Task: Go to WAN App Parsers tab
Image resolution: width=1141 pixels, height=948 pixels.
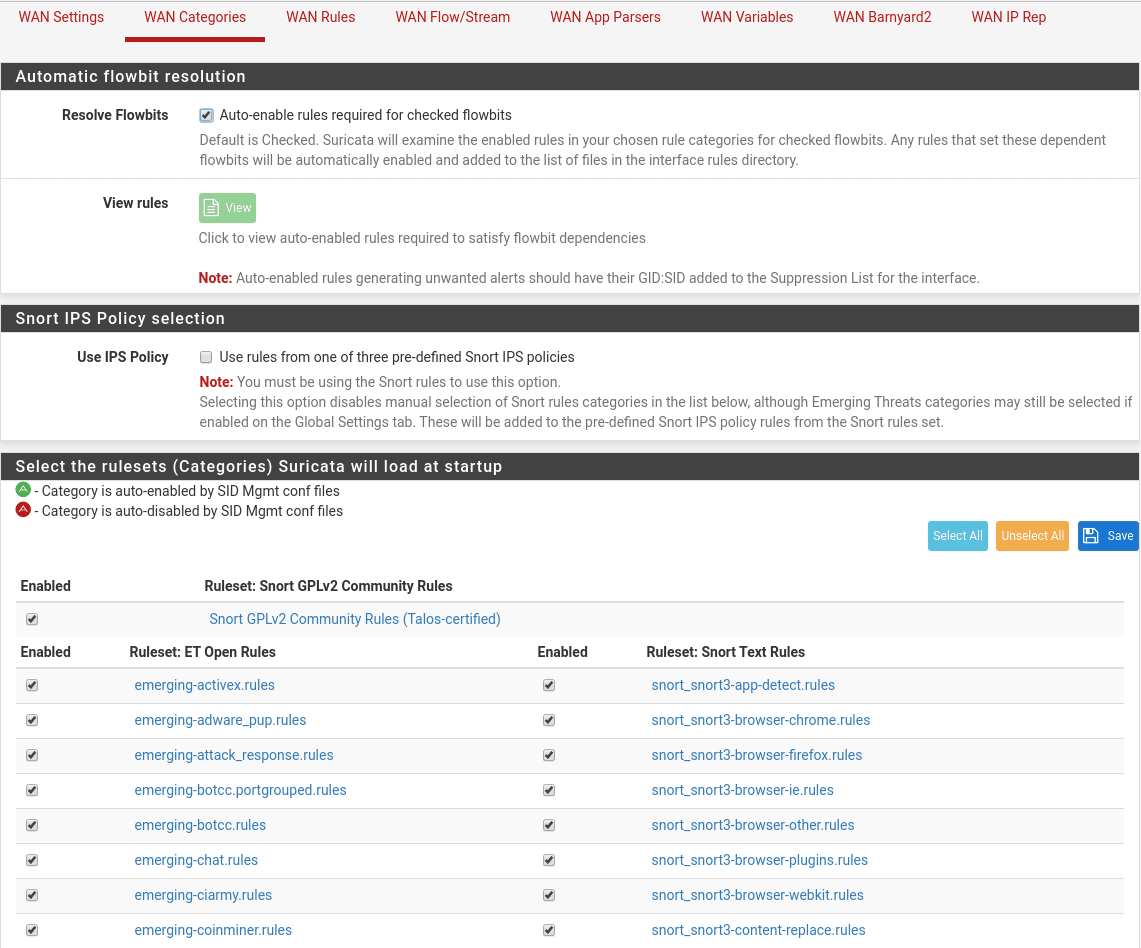Action: (x=605, y=17)
